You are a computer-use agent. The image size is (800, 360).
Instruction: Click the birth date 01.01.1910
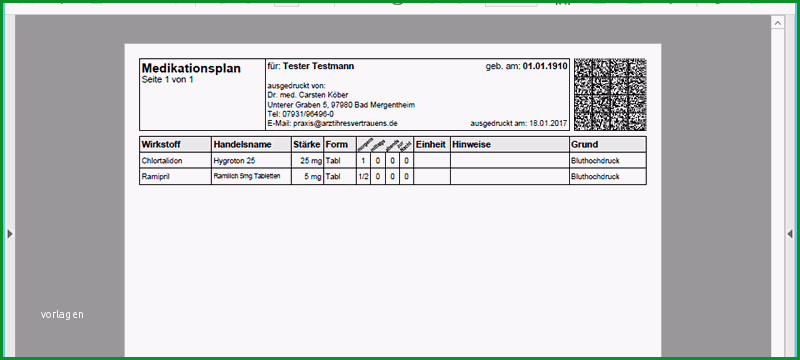[545, 66]
